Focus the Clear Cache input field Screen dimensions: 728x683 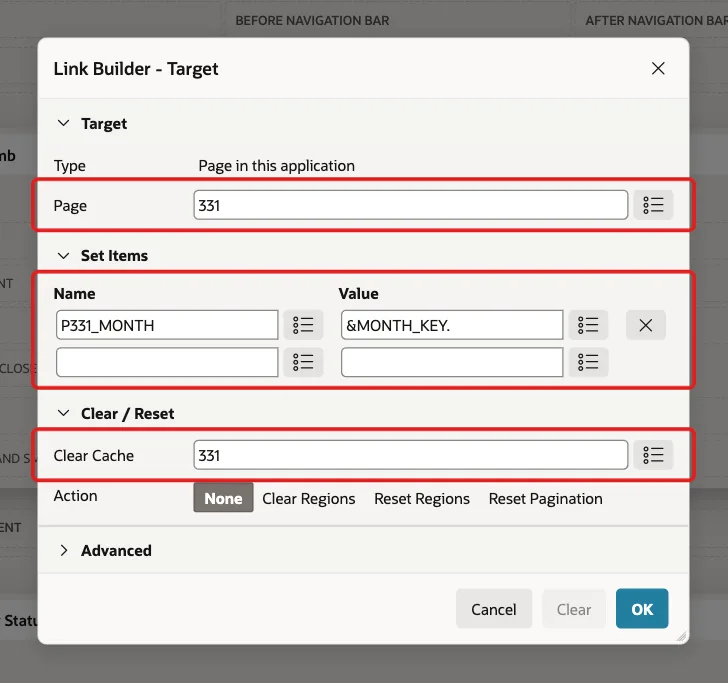pyautogui.click(x=411, y=455)
